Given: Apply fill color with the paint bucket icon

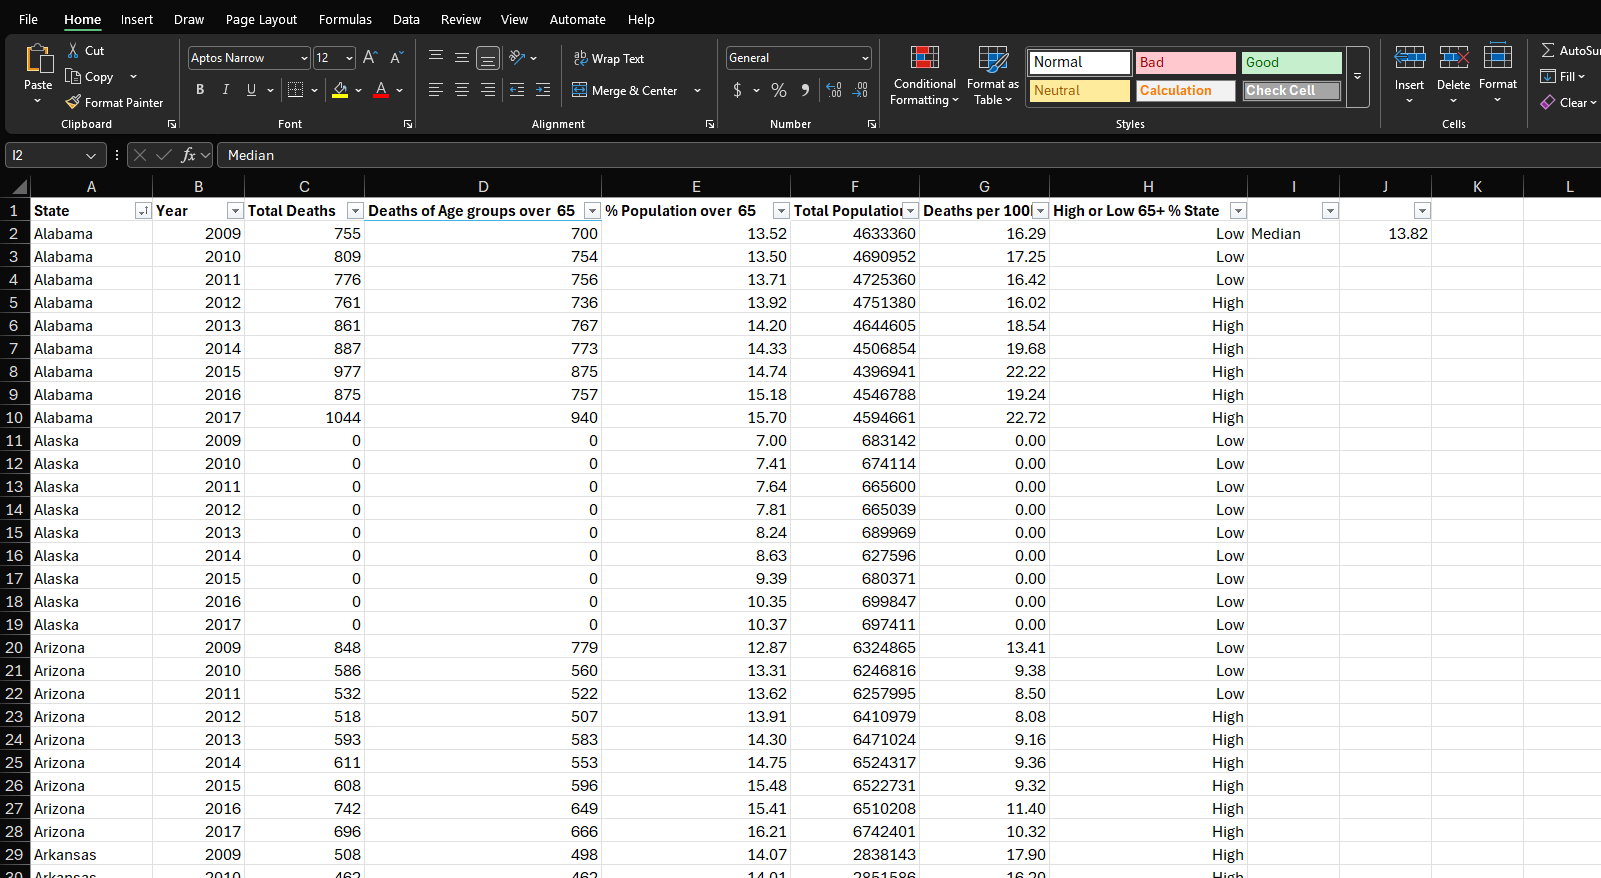Looking at the screenshot, I should [340, 90].
